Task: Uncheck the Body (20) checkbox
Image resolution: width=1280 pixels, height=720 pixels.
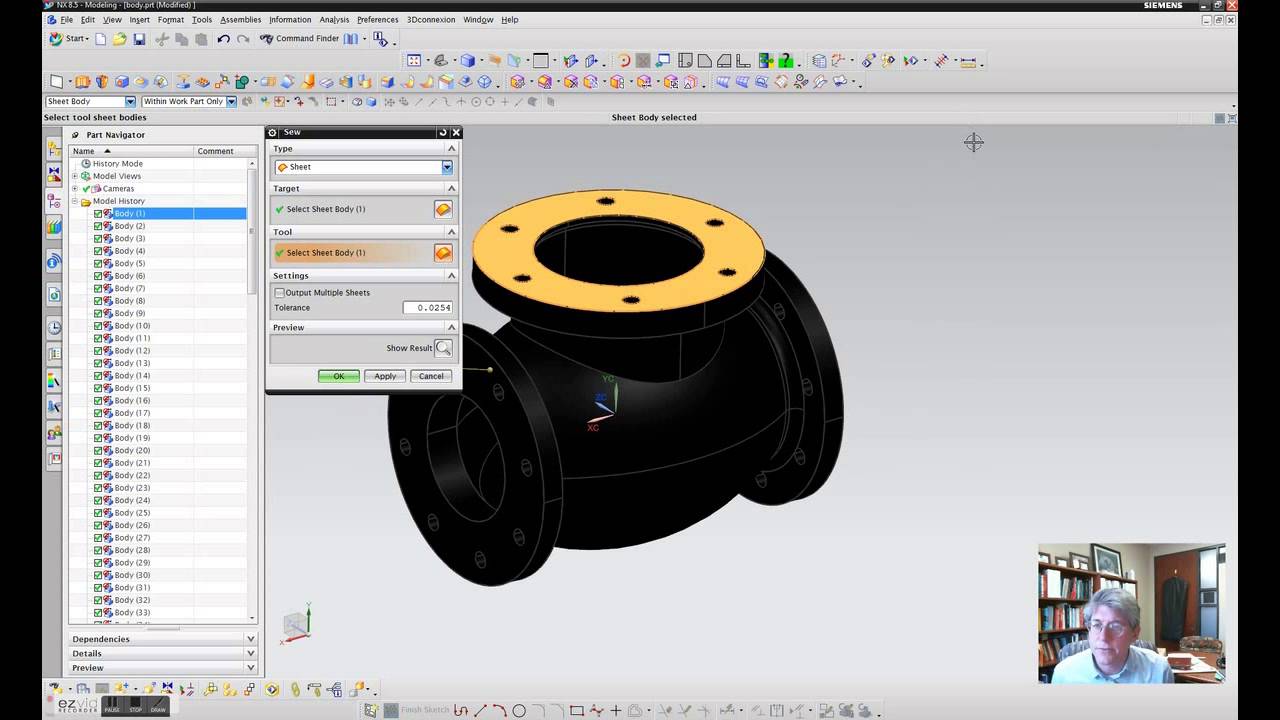Action: (x=98, y=450)
